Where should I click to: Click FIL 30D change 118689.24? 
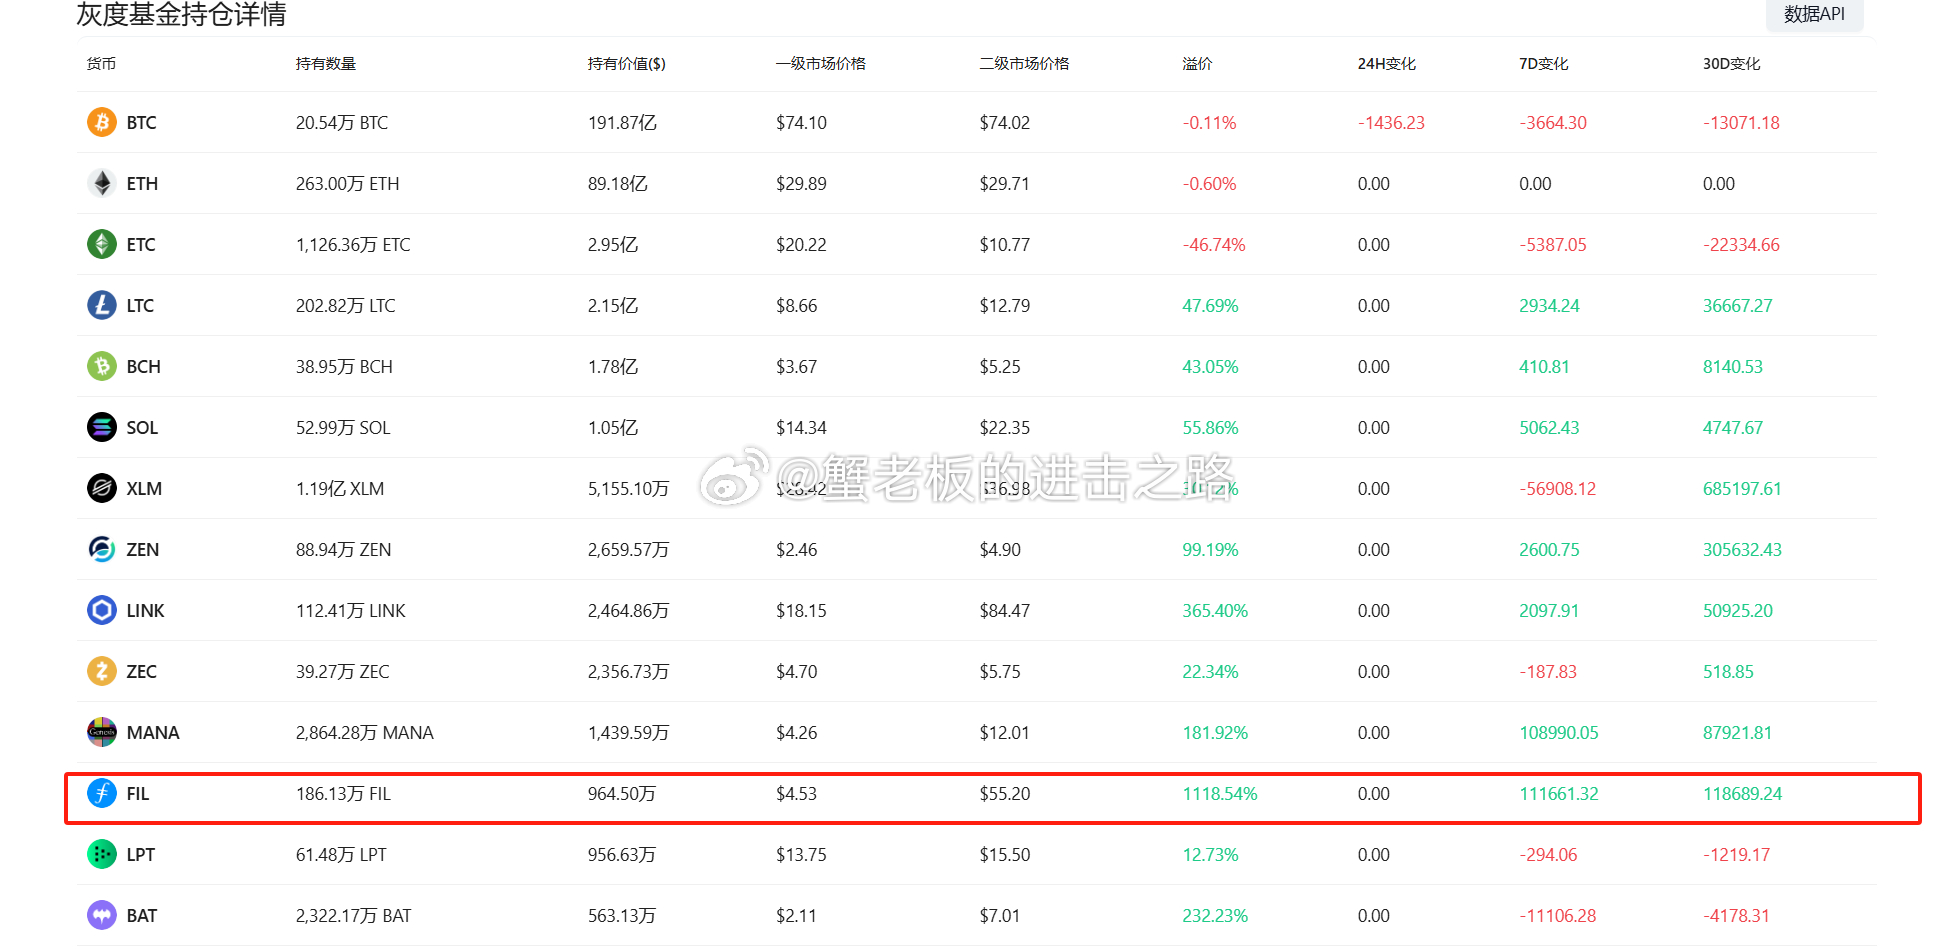[1742, 793]
